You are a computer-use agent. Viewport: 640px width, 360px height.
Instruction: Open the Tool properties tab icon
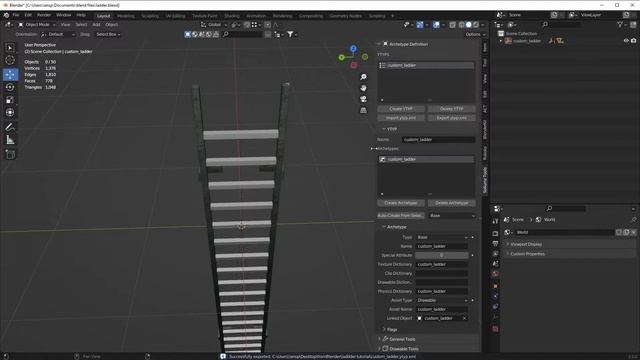495,221
